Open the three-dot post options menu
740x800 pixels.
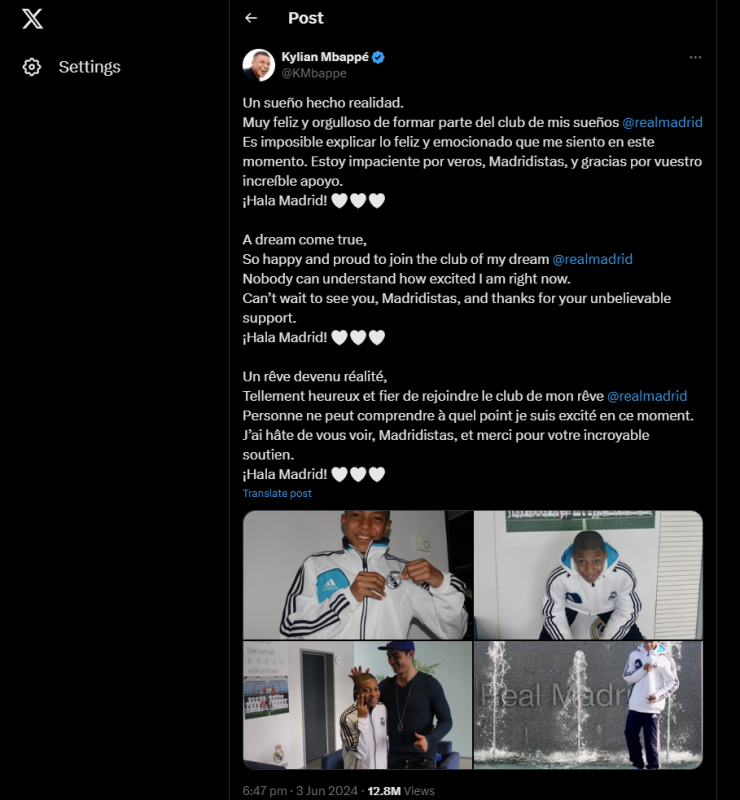[x=695, y=57]
